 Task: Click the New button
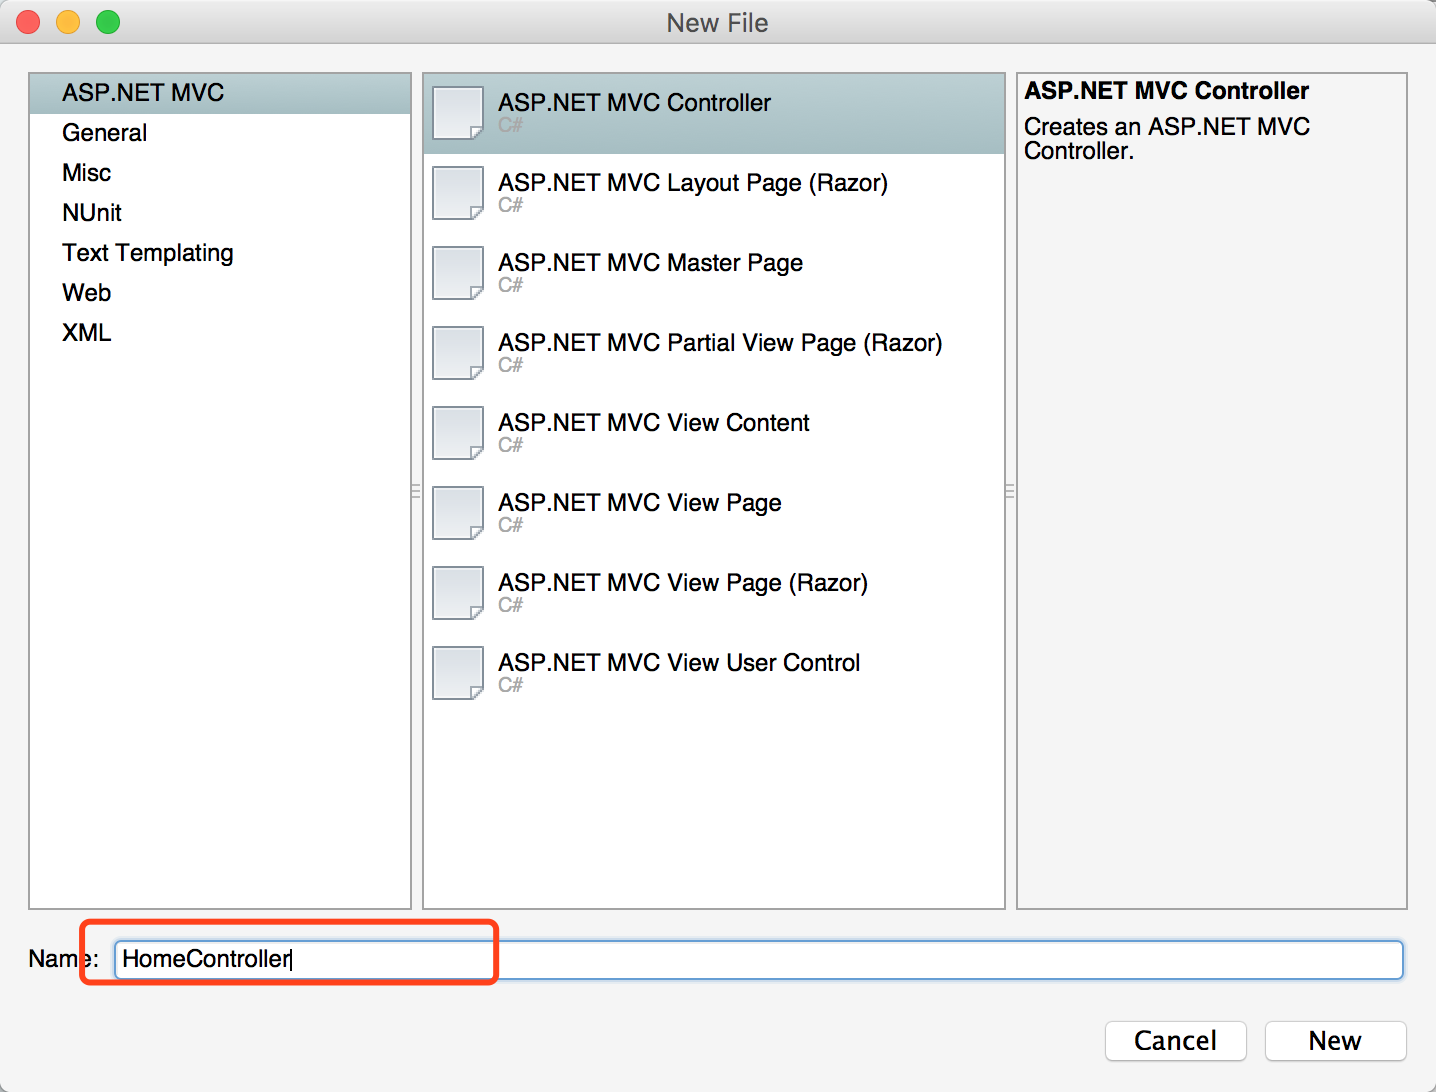(1336, 1041)
